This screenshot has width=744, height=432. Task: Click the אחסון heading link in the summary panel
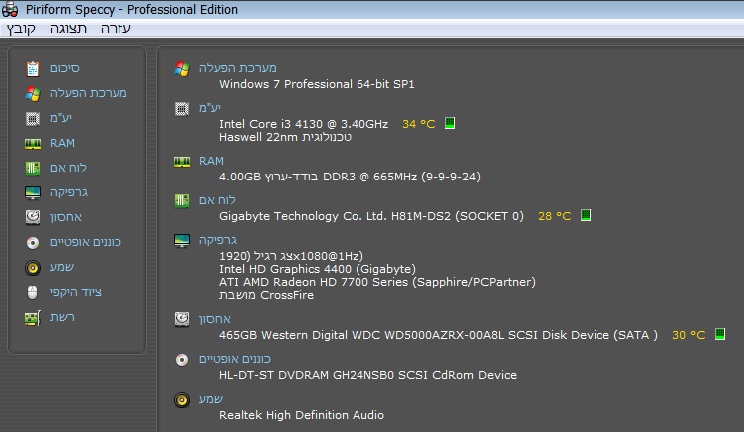click(215, 318)
